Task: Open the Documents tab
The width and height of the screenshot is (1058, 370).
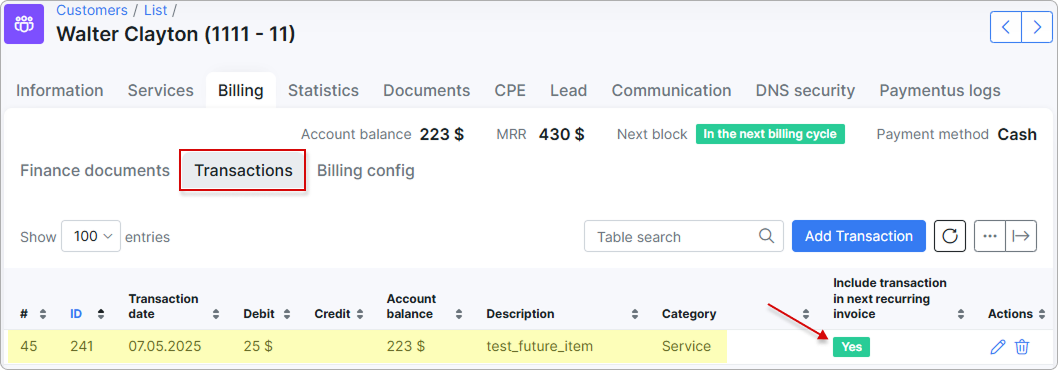Action: click(426, 90)
